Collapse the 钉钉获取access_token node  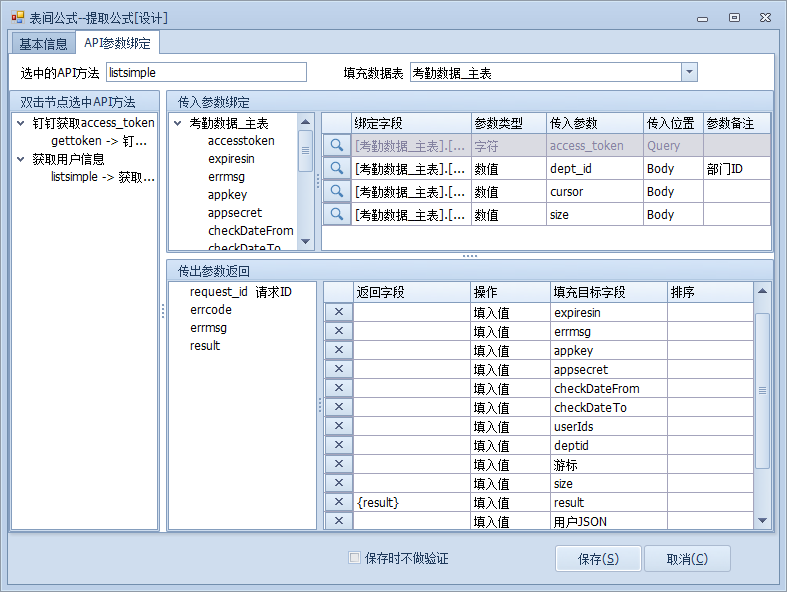tap(21, 124)
